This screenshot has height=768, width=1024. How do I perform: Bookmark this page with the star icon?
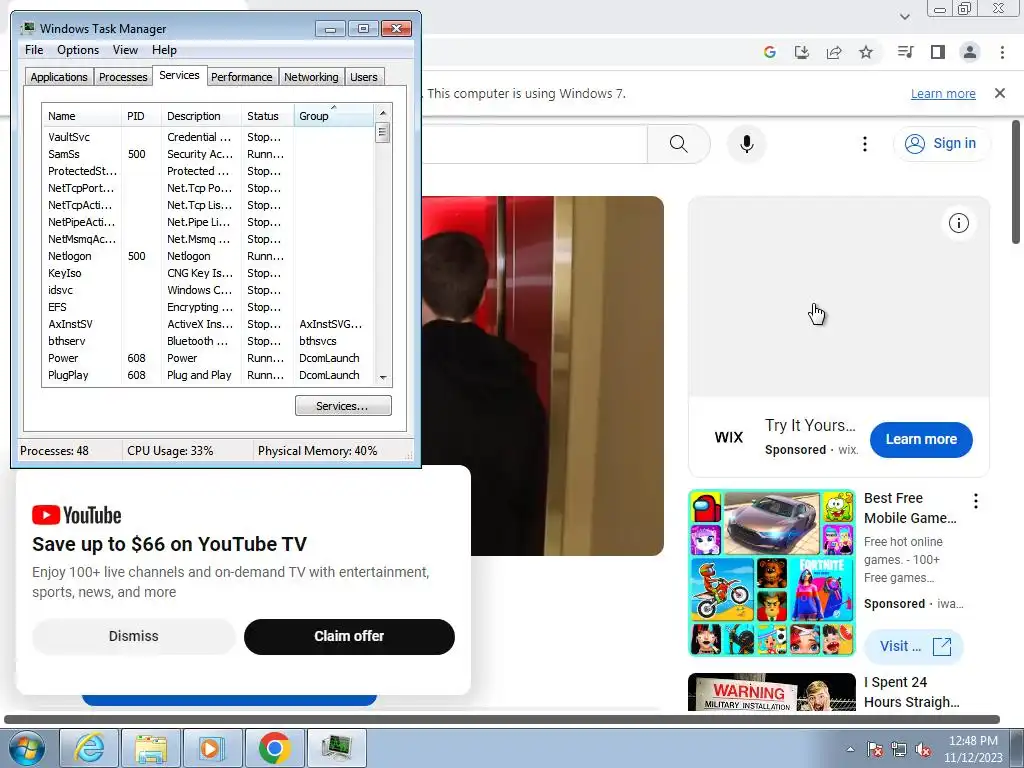pyautogui.click(x=866, y=52)
